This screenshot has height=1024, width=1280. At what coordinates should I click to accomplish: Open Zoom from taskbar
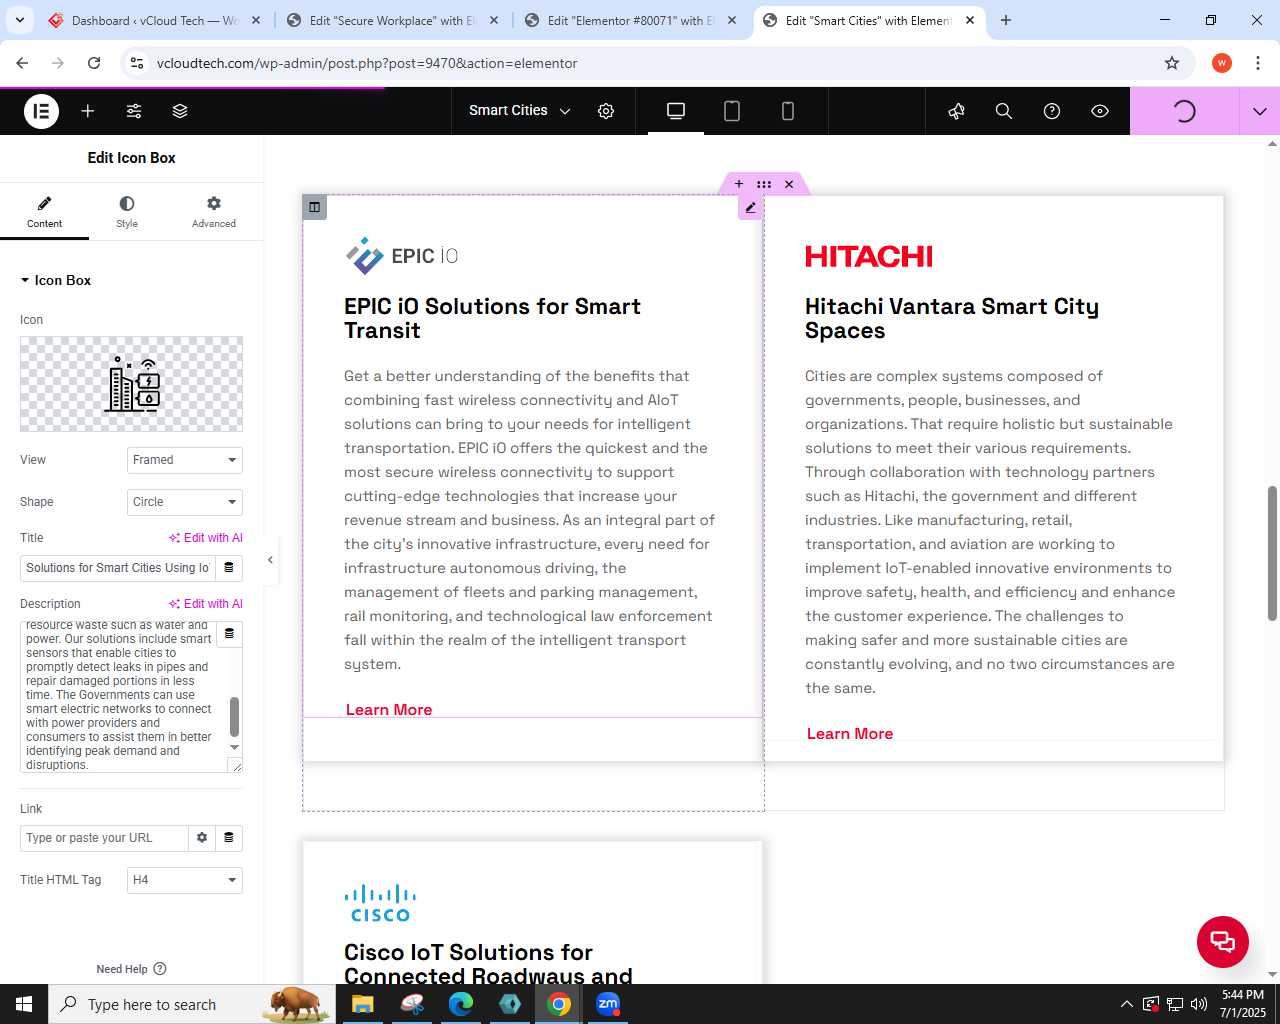pos(608,1004)
